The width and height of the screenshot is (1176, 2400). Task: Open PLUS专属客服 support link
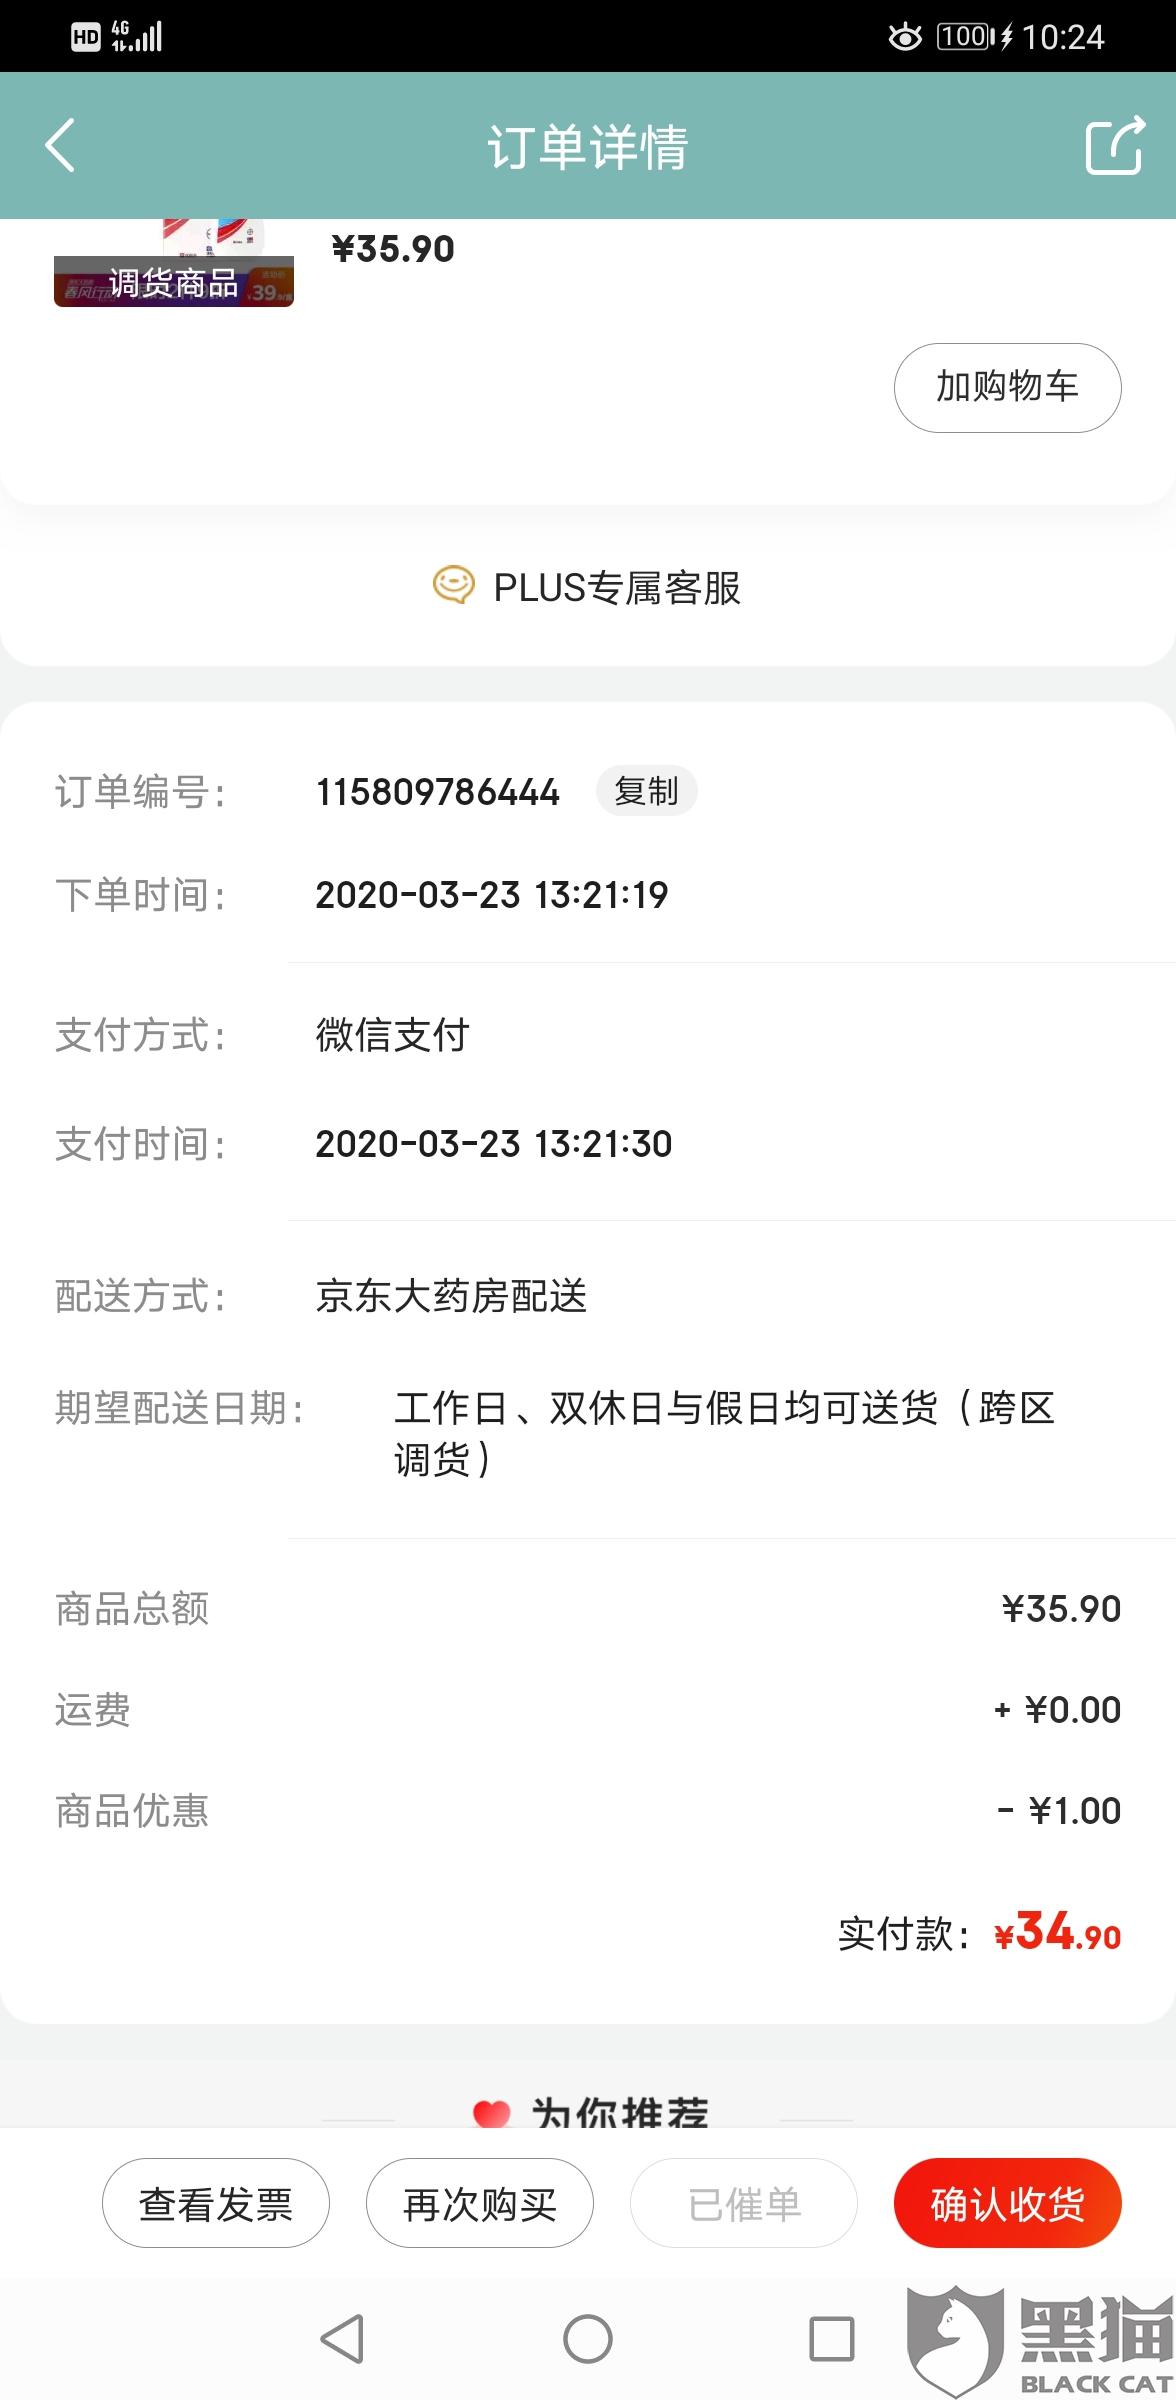pos(616,588)
